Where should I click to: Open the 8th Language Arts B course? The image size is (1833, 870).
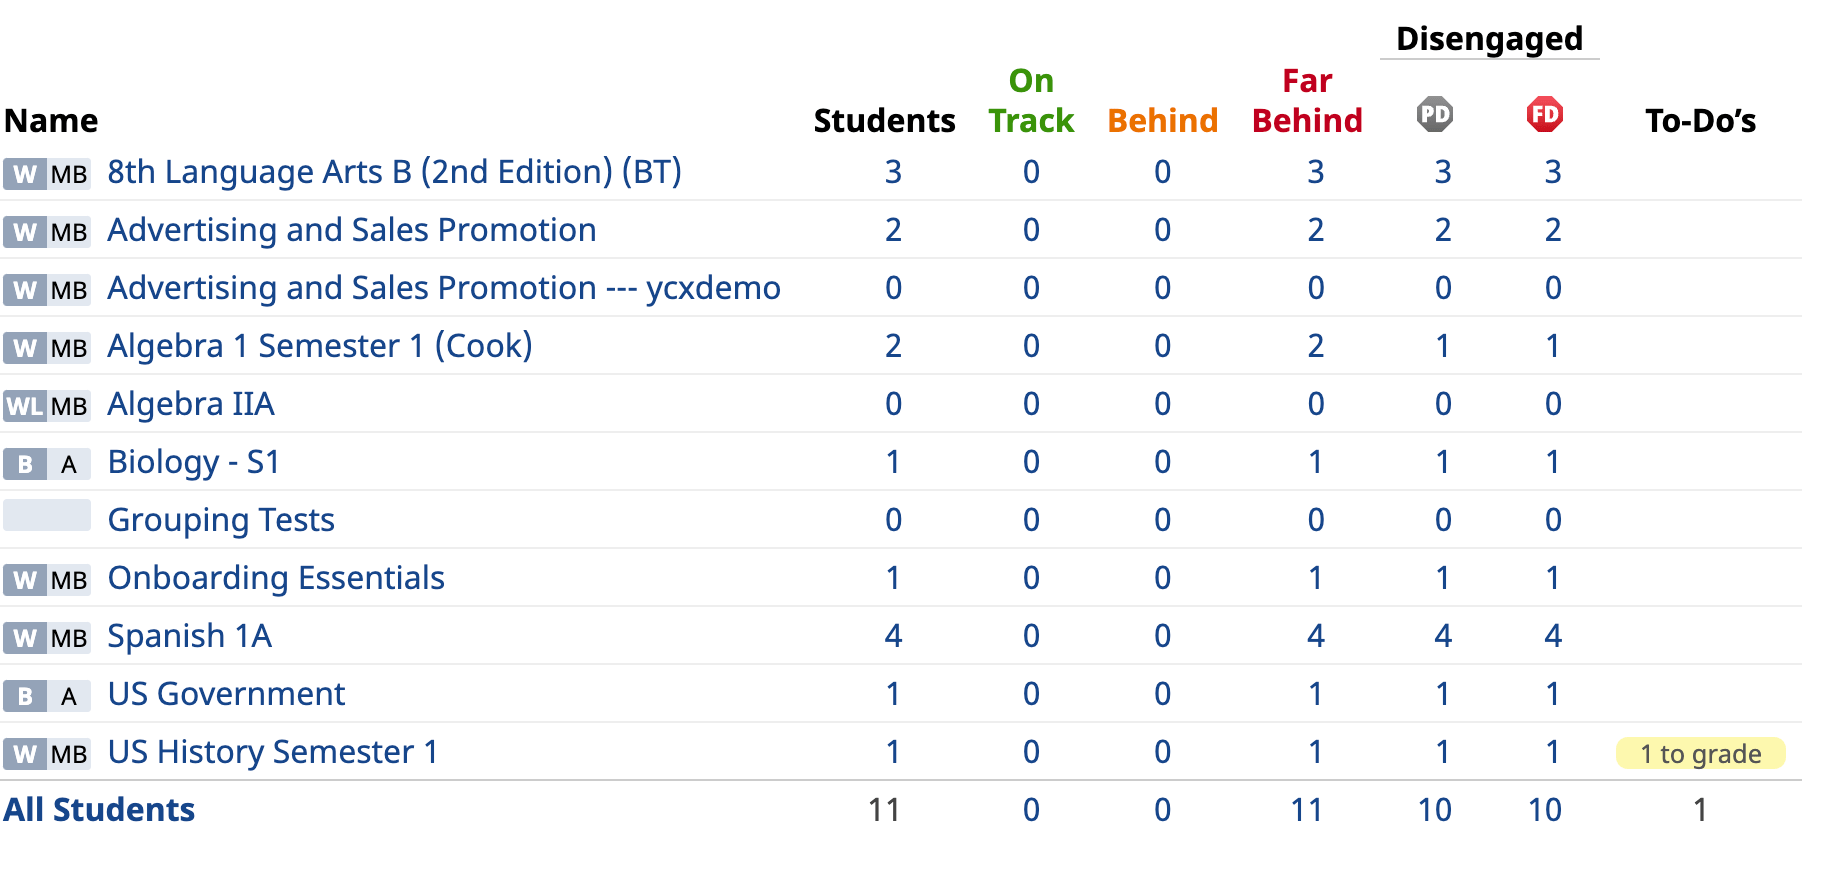[x=394, y=171]
